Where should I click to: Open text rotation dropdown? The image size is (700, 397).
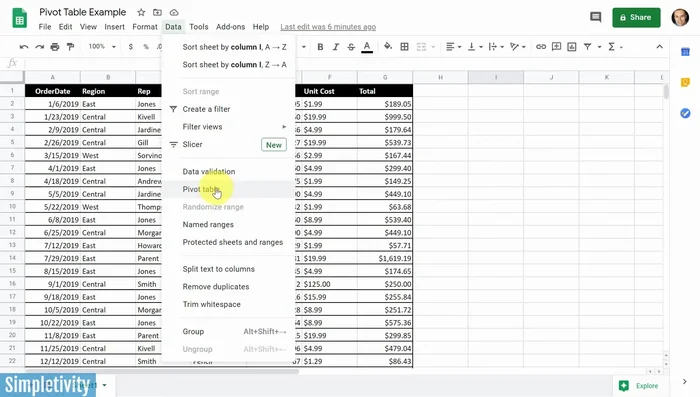pyautogui.click(x=517, y=46)
